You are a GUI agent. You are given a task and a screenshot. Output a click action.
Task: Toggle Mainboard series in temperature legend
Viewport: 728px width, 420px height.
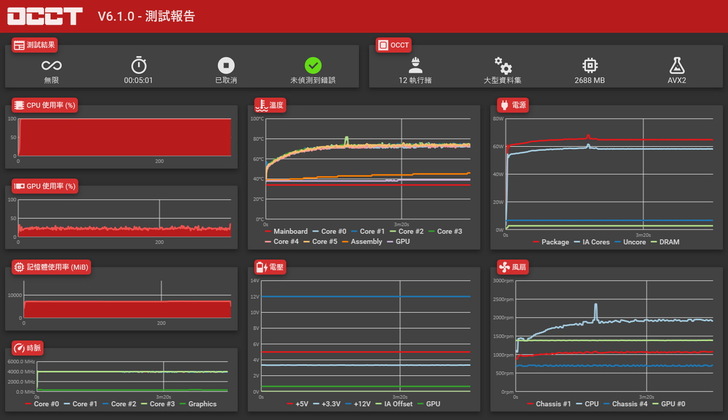[286, 231]
